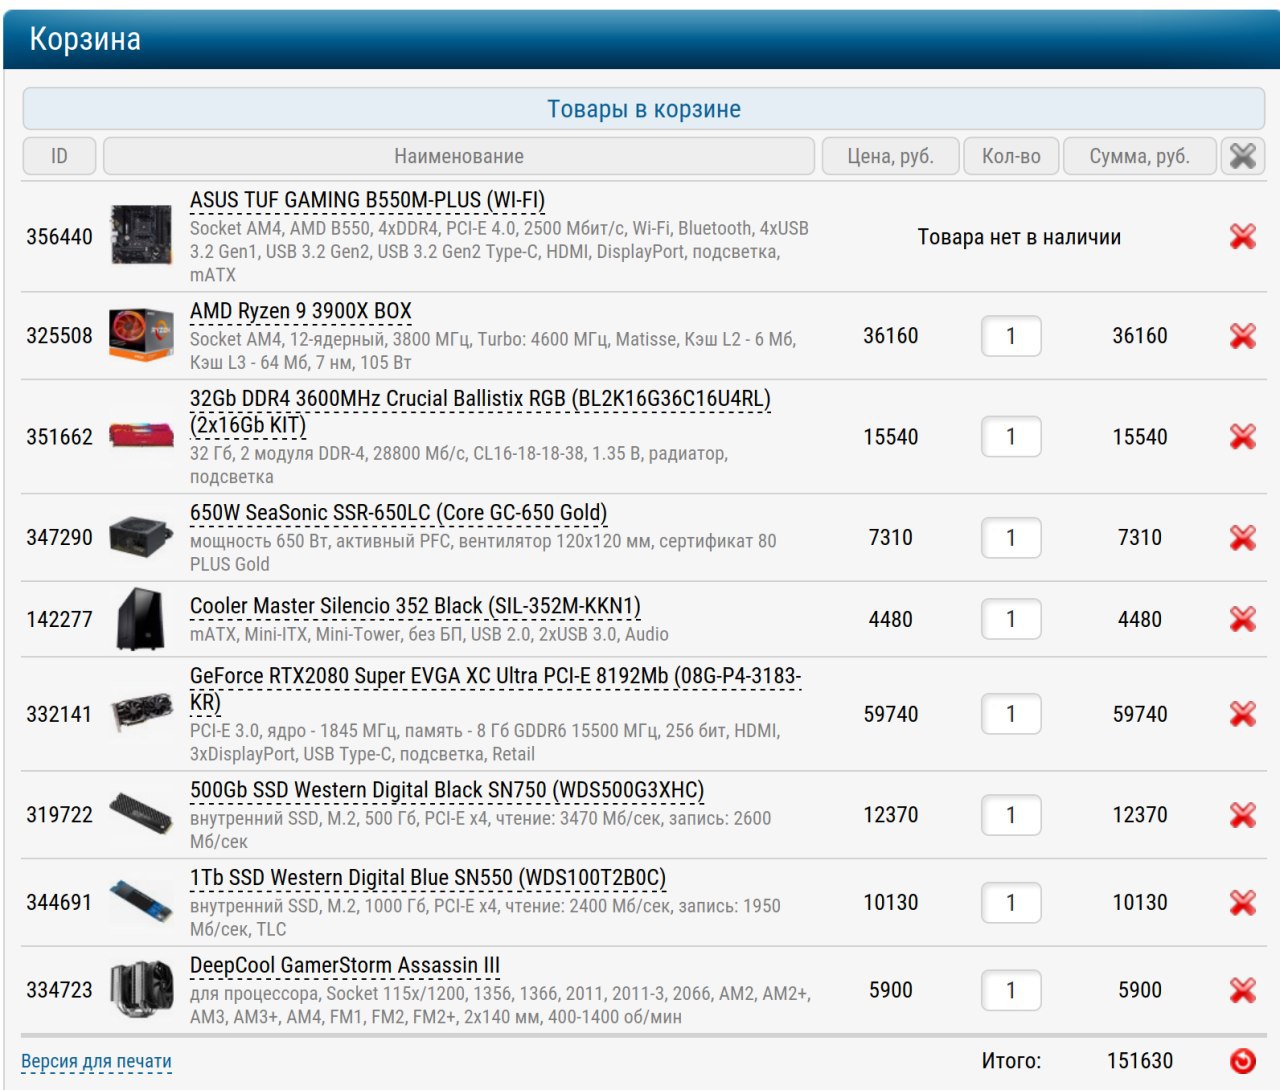Click product ID 332141
The image size is (1280, 1090).
coord(59,714)
